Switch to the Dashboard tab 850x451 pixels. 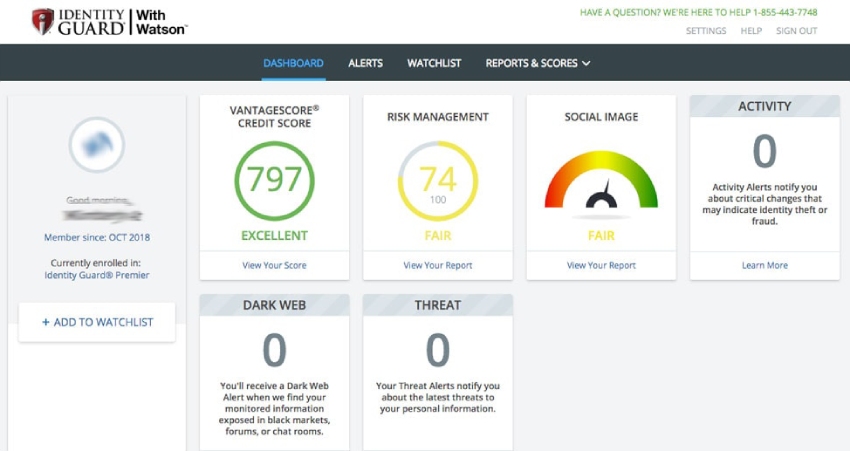pyautogui.click(x=293, y=63)
